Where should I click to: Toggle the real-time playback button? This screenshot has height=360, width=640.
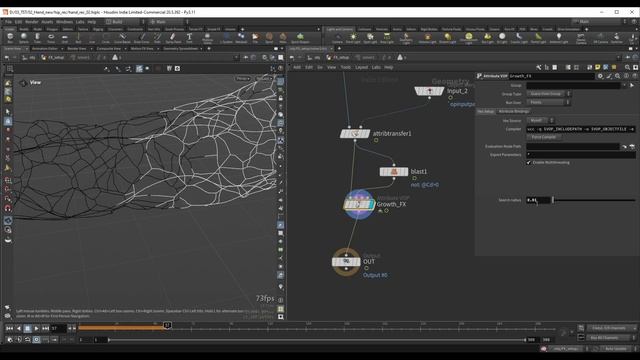pyautogui.click(x=36, y=340)
